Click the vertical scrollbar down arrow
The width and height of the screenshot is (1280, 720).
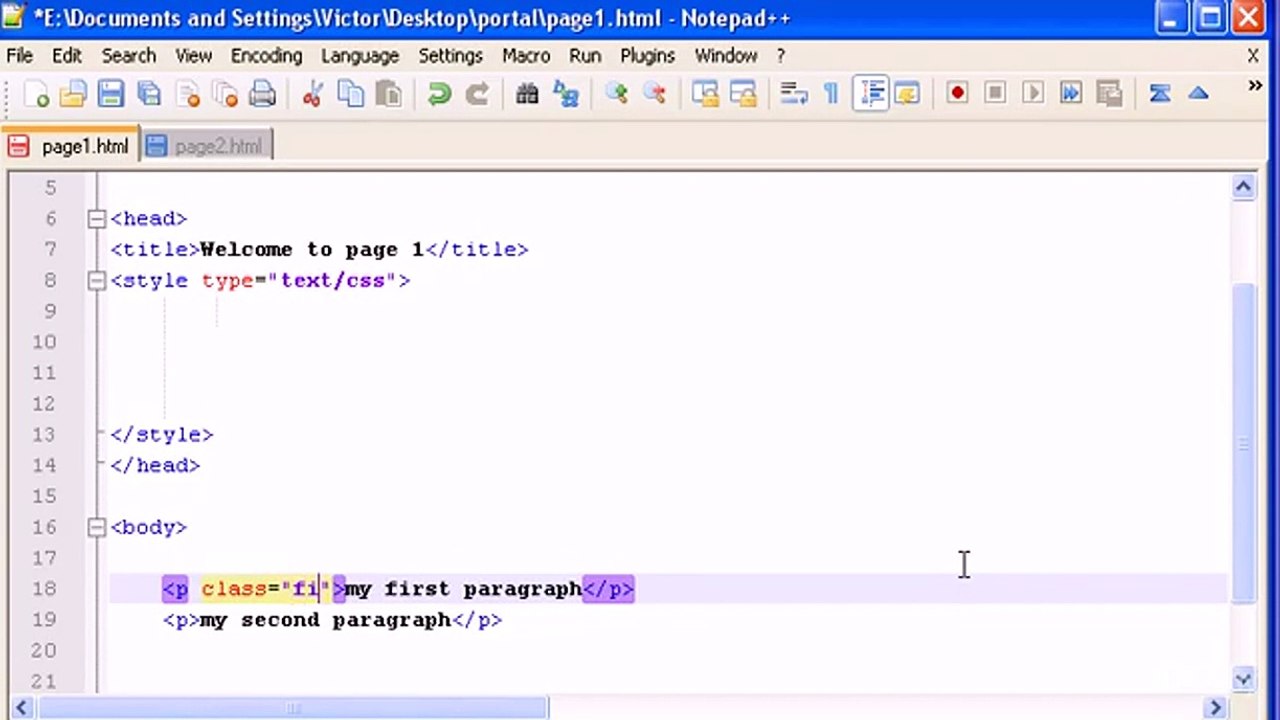(1243, 680)
